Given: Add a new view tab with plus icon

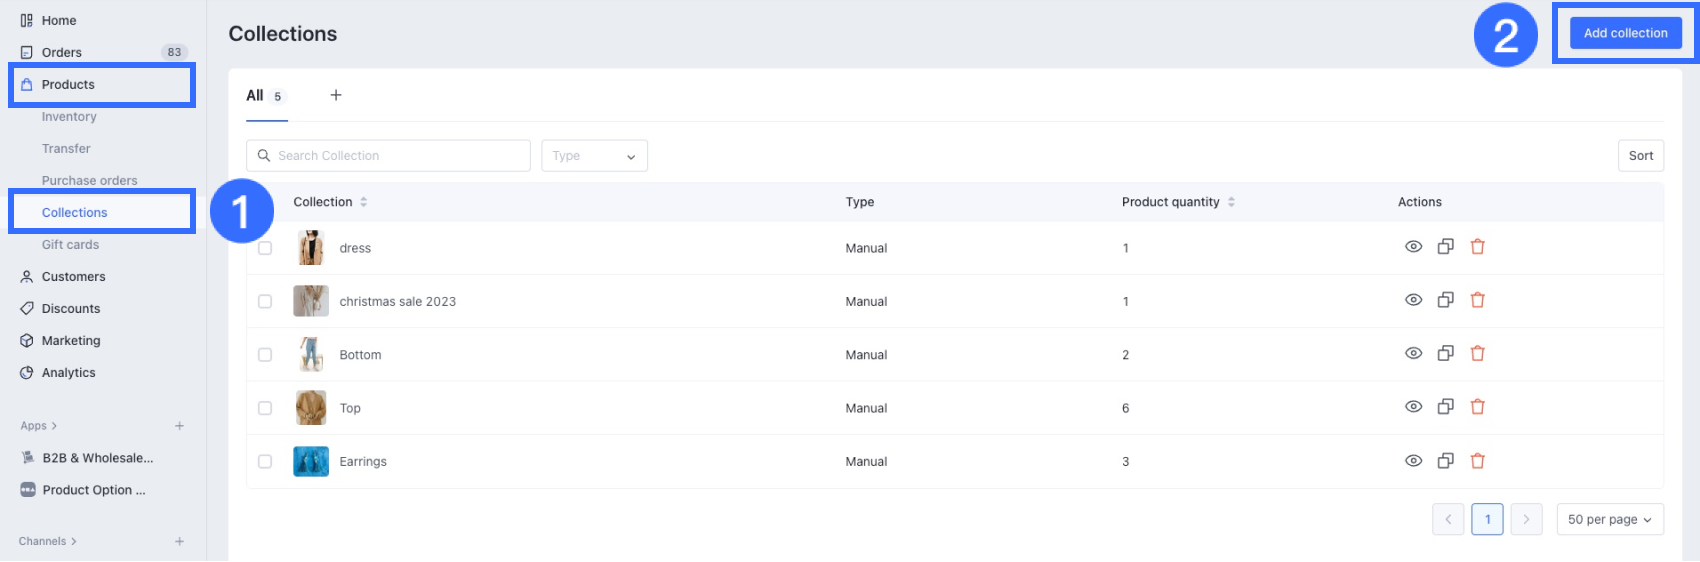Looking at the screenshot, I should [336, 95].
